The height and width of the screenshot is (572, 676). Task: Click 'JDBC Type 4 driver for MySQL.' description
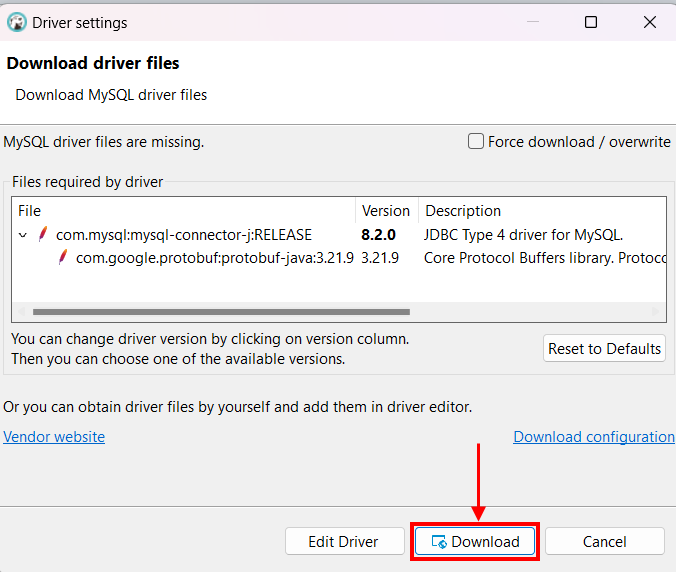pos(523,235)
